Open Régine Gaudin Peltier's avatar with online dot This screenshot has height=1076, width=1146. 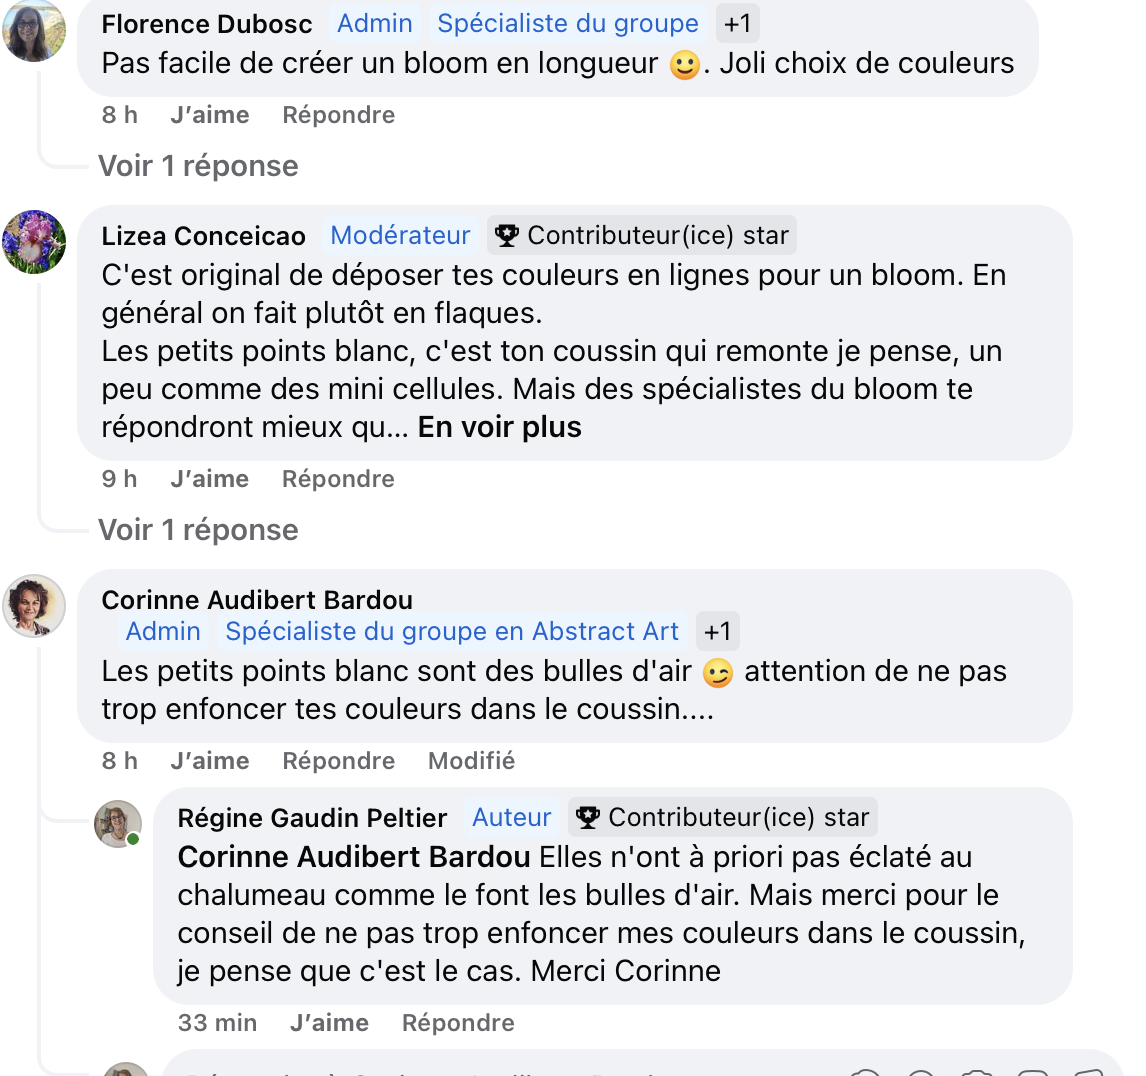tap(118, 824)
